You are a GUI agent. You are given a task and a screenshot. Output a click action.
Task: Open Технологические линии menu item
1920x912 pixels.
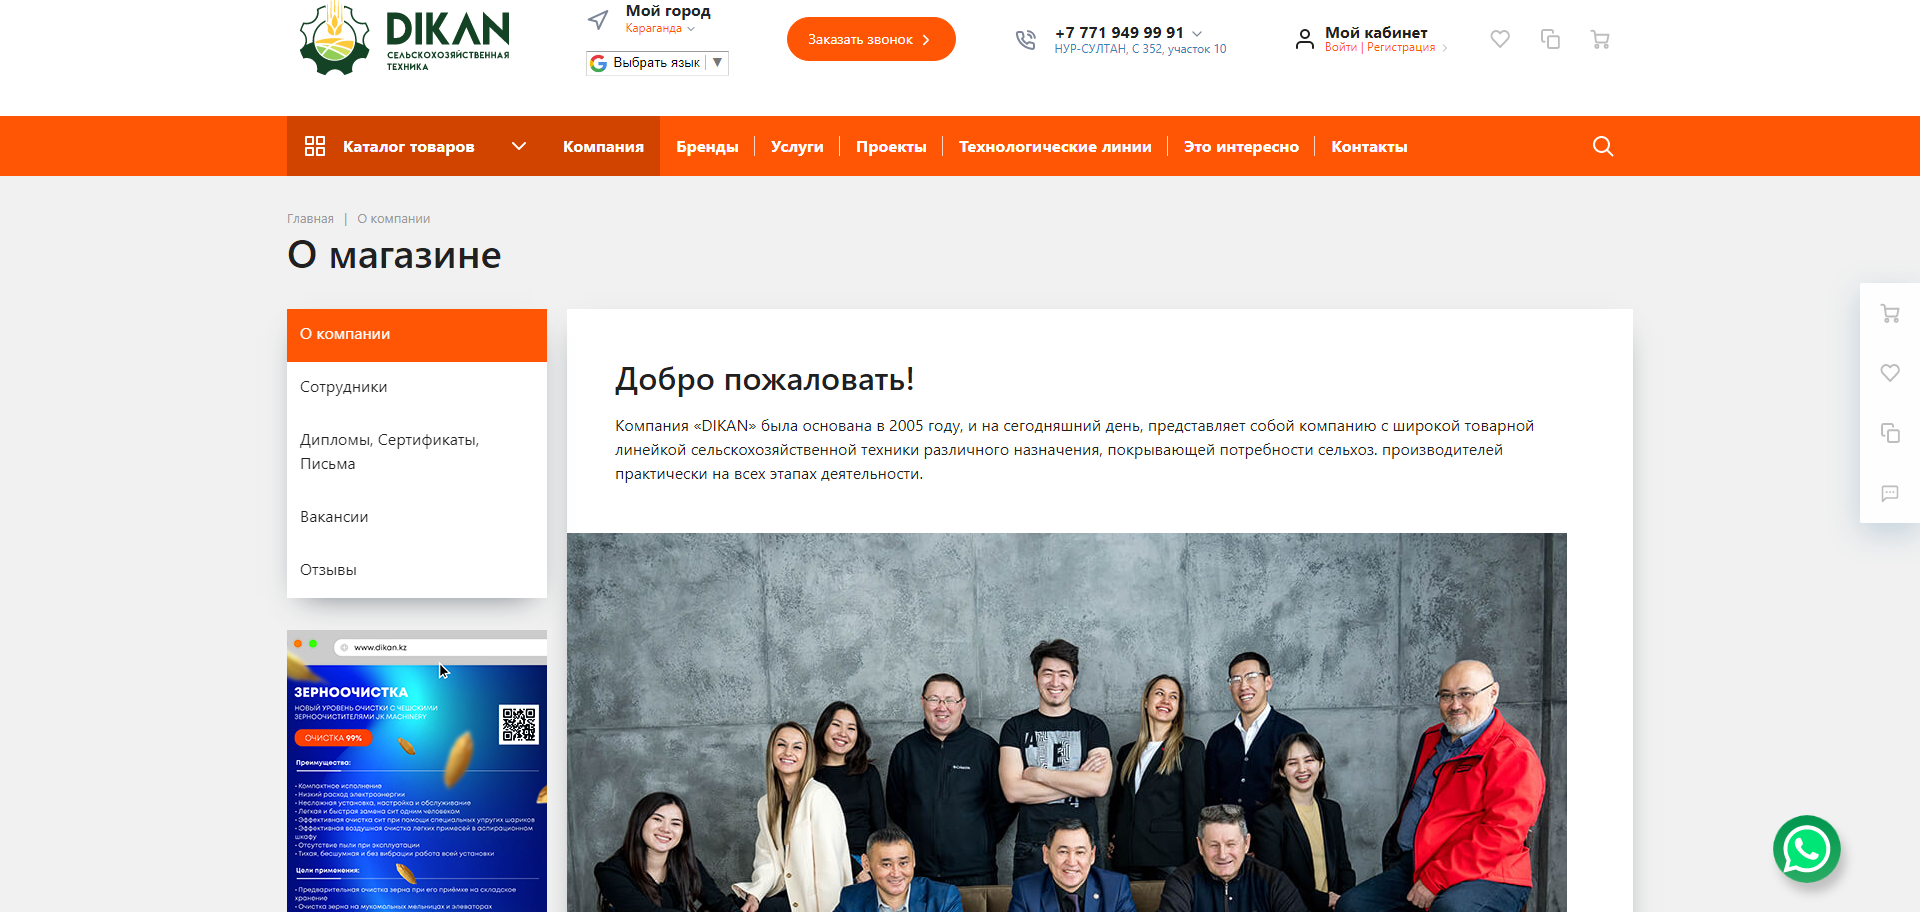pyautogui.click(x=1055, y=147)
